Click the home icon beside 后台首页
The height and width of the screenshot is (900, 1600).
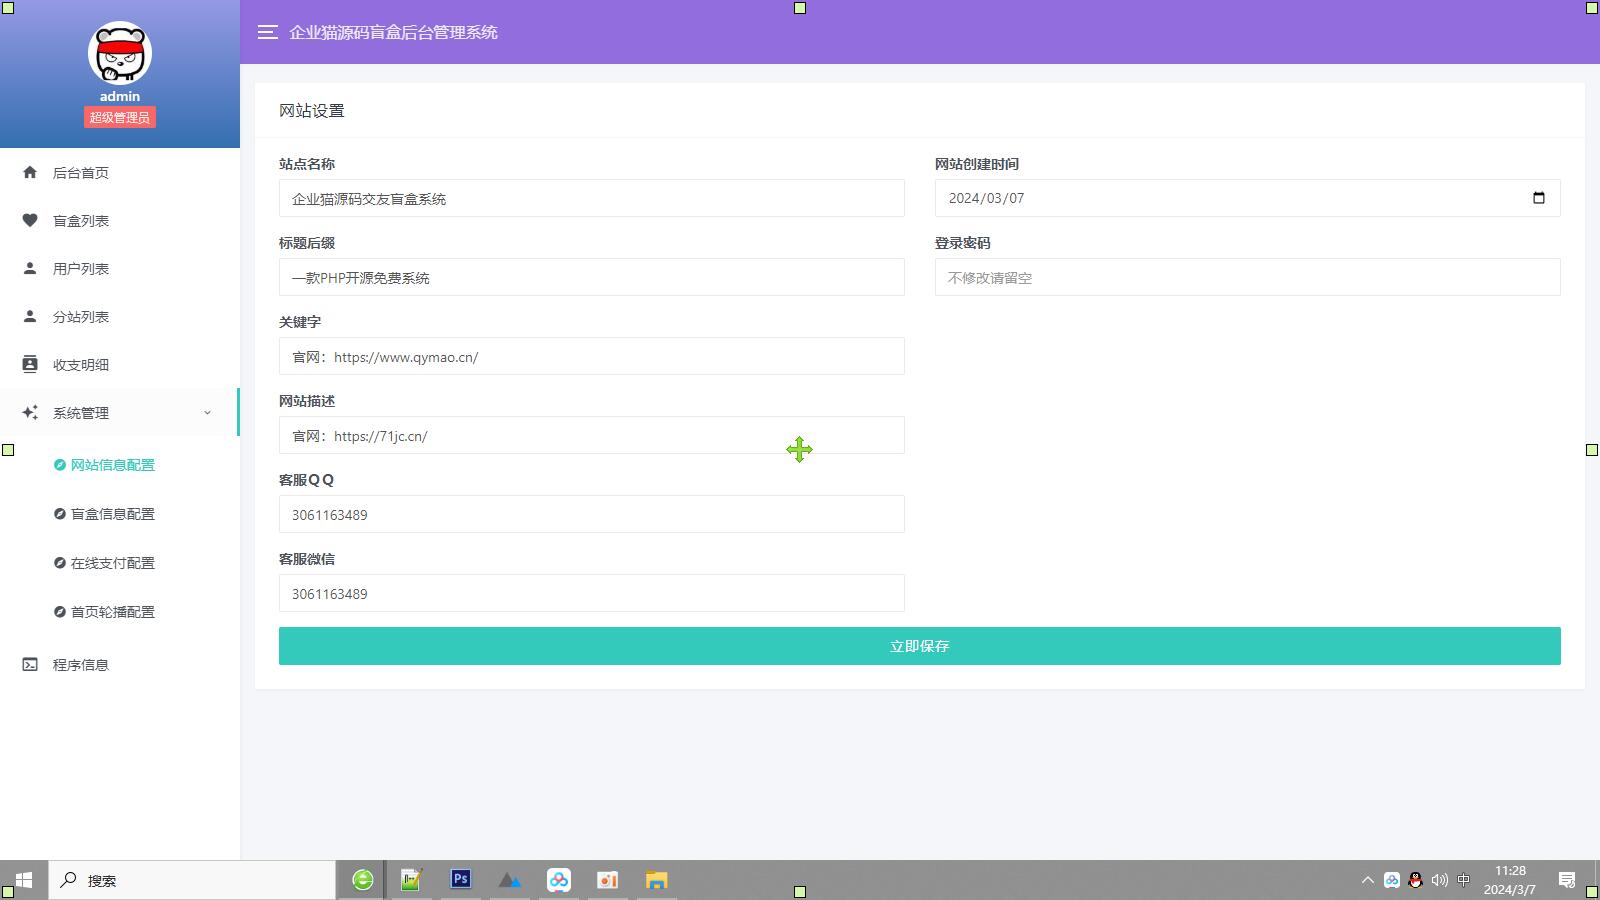(30, 172)
